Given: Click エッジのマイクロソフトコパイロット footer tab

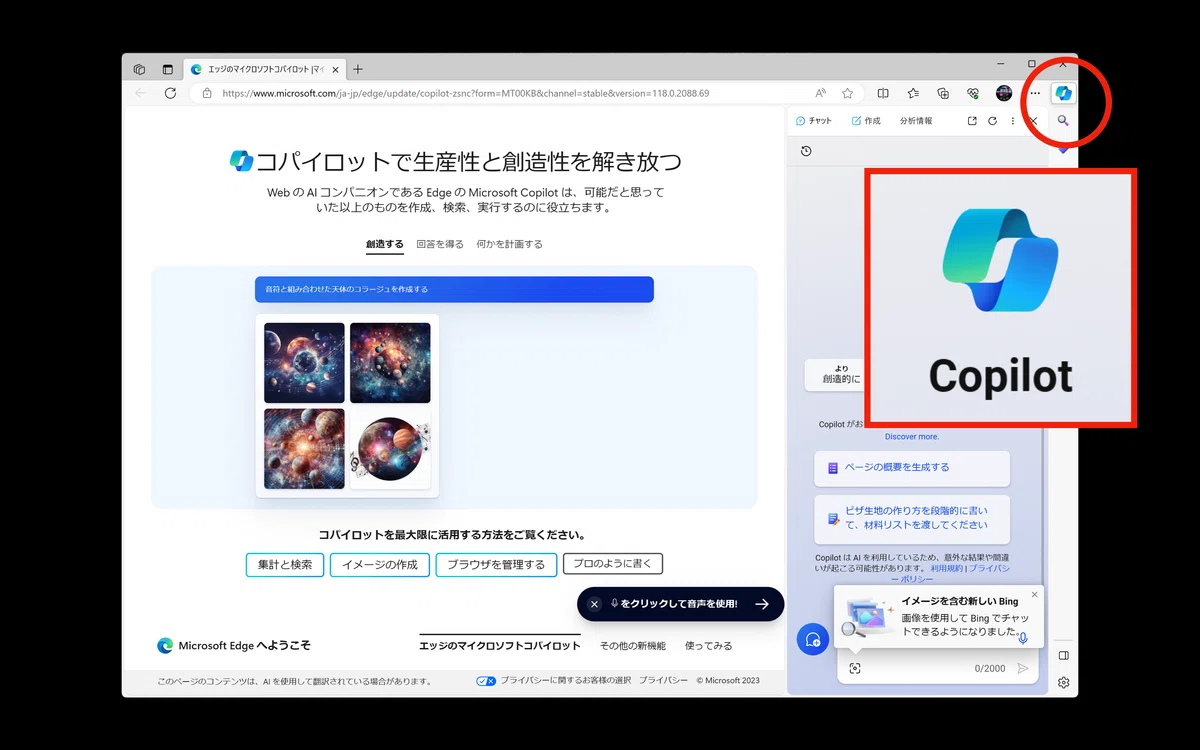Looking at the screenshot, I should 500,645.
